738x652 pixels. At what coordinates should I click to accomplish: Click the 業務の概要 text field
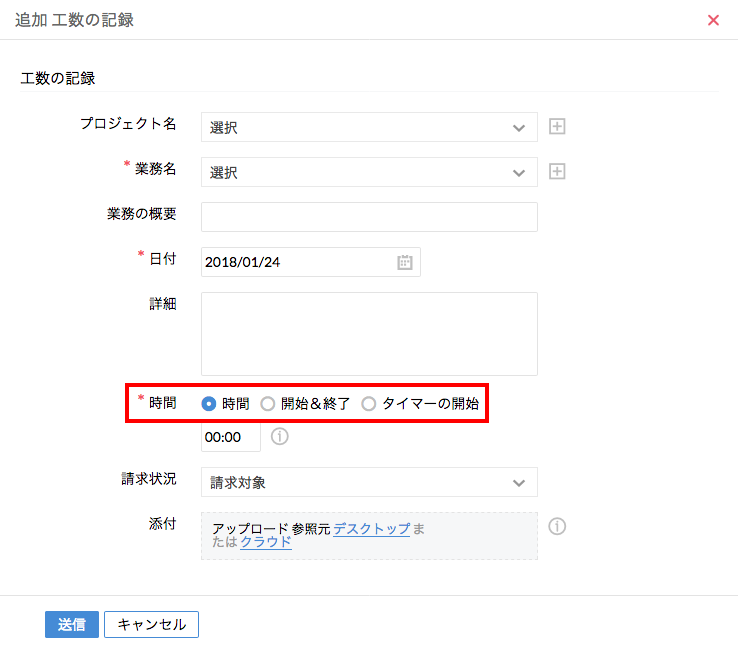coord(369,217)
